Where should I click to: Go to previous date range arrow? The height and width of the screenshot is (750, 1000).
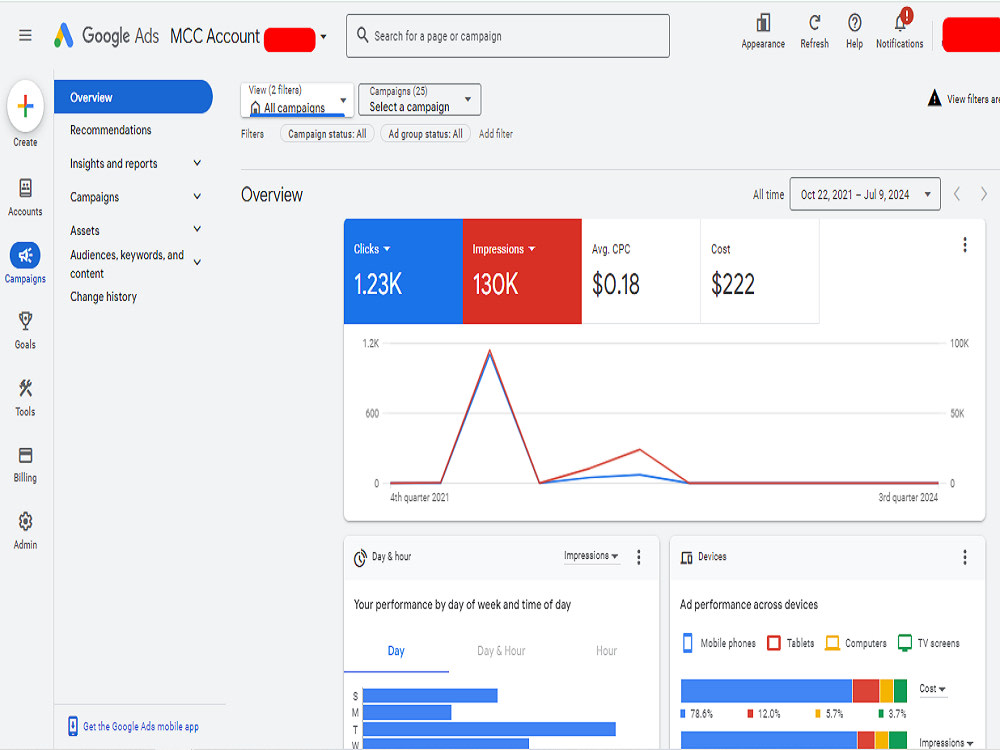957,194
